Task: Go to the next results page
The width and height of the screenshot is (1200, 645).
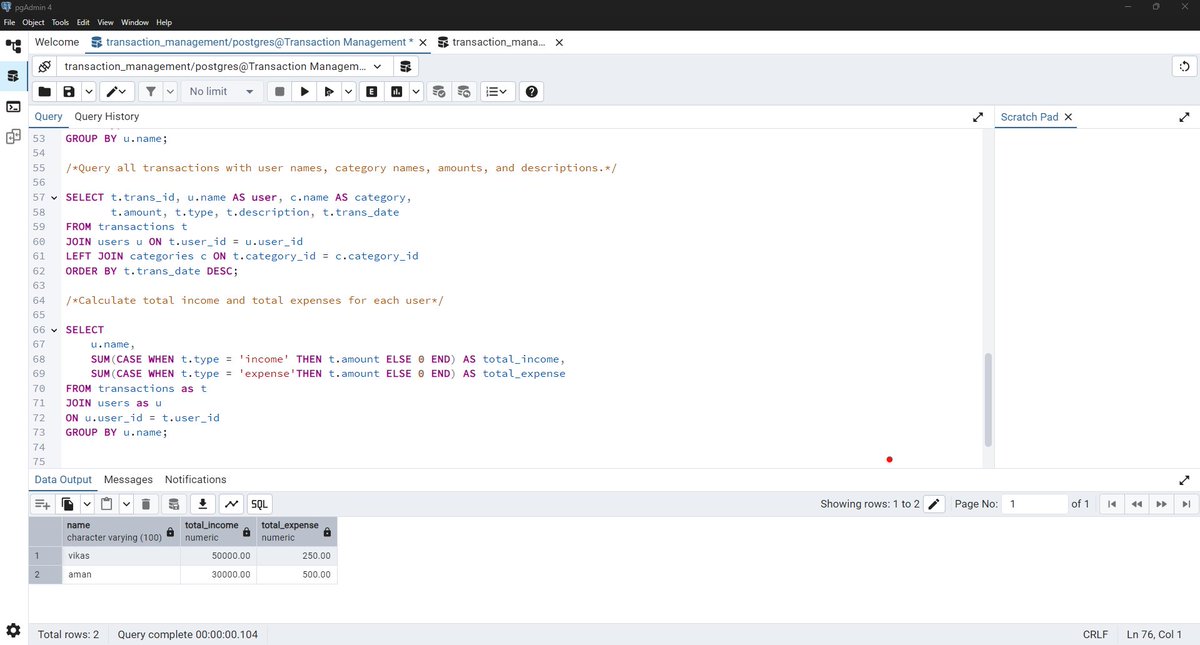Action: (1162, 504)
